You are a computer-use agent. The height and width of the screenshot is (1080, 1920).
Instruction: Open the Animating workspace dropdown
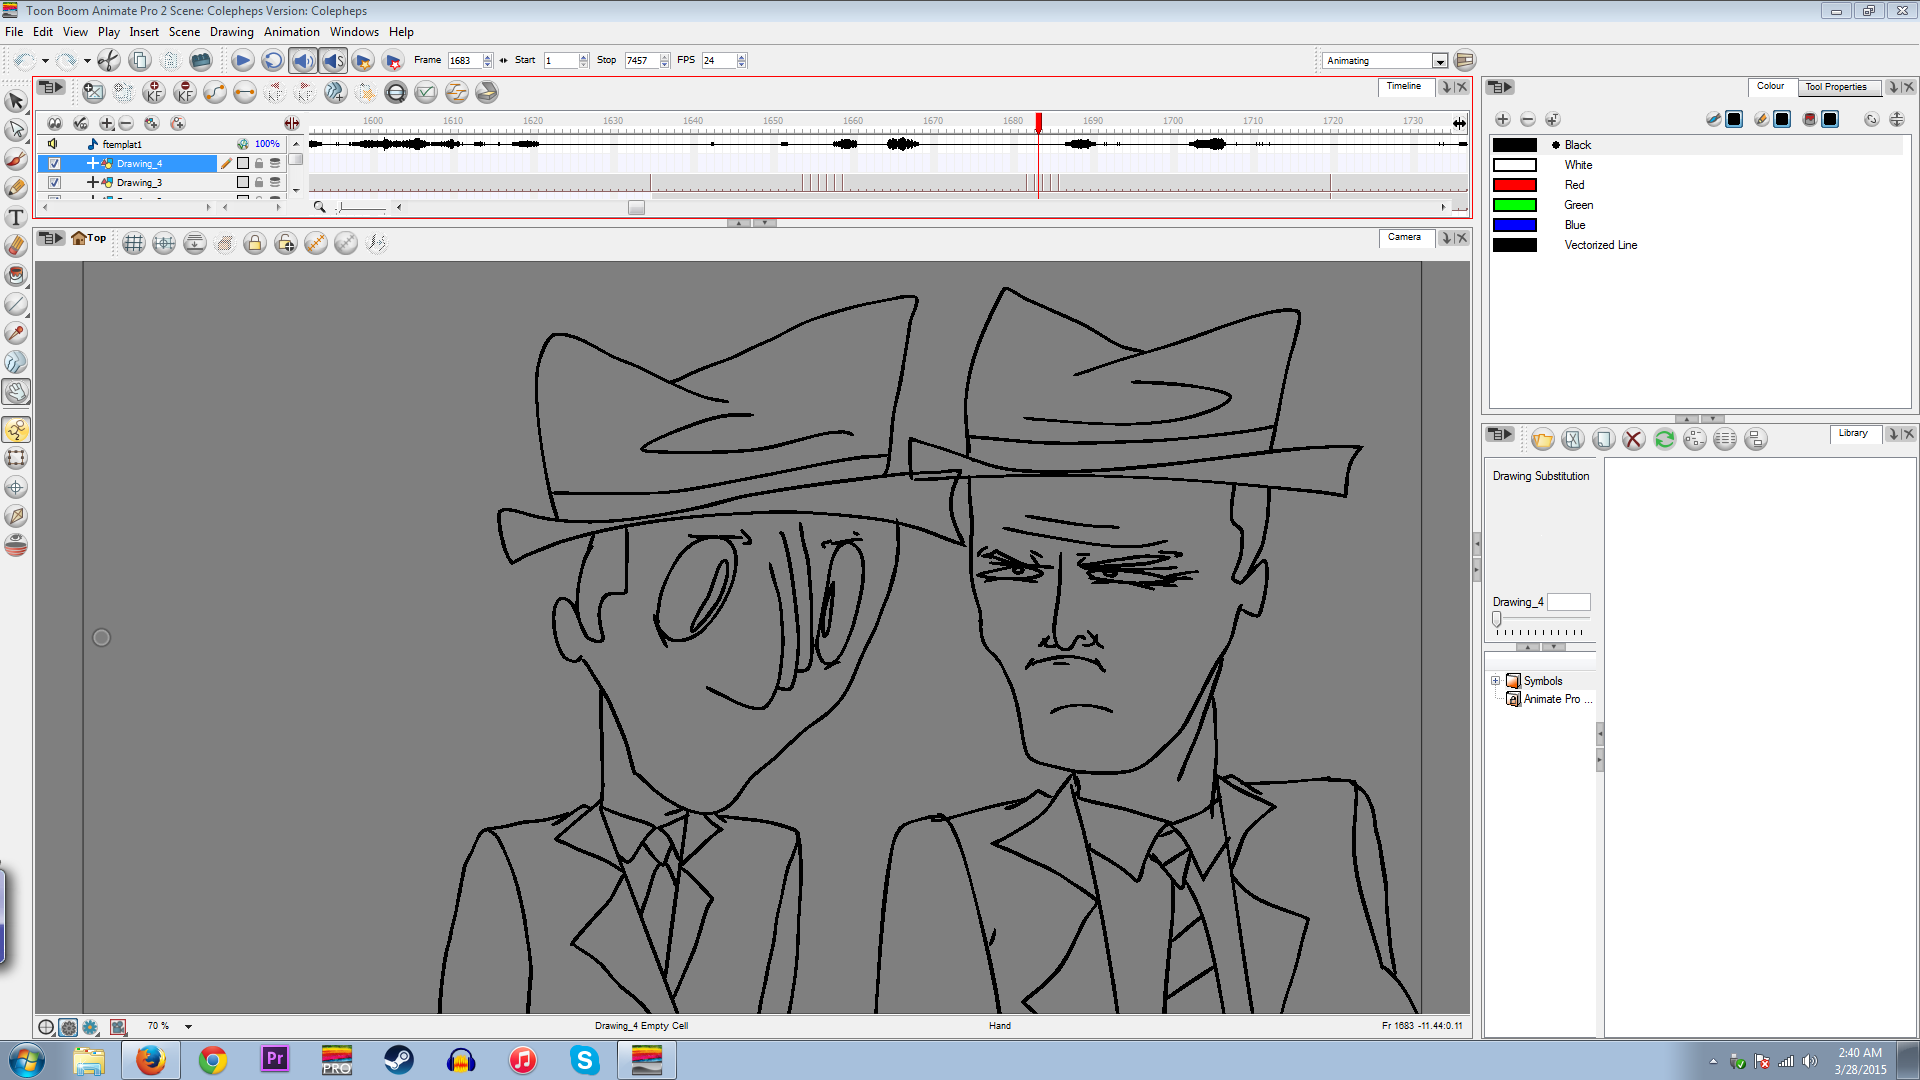pyautogui.click(x=1439, y=61)
